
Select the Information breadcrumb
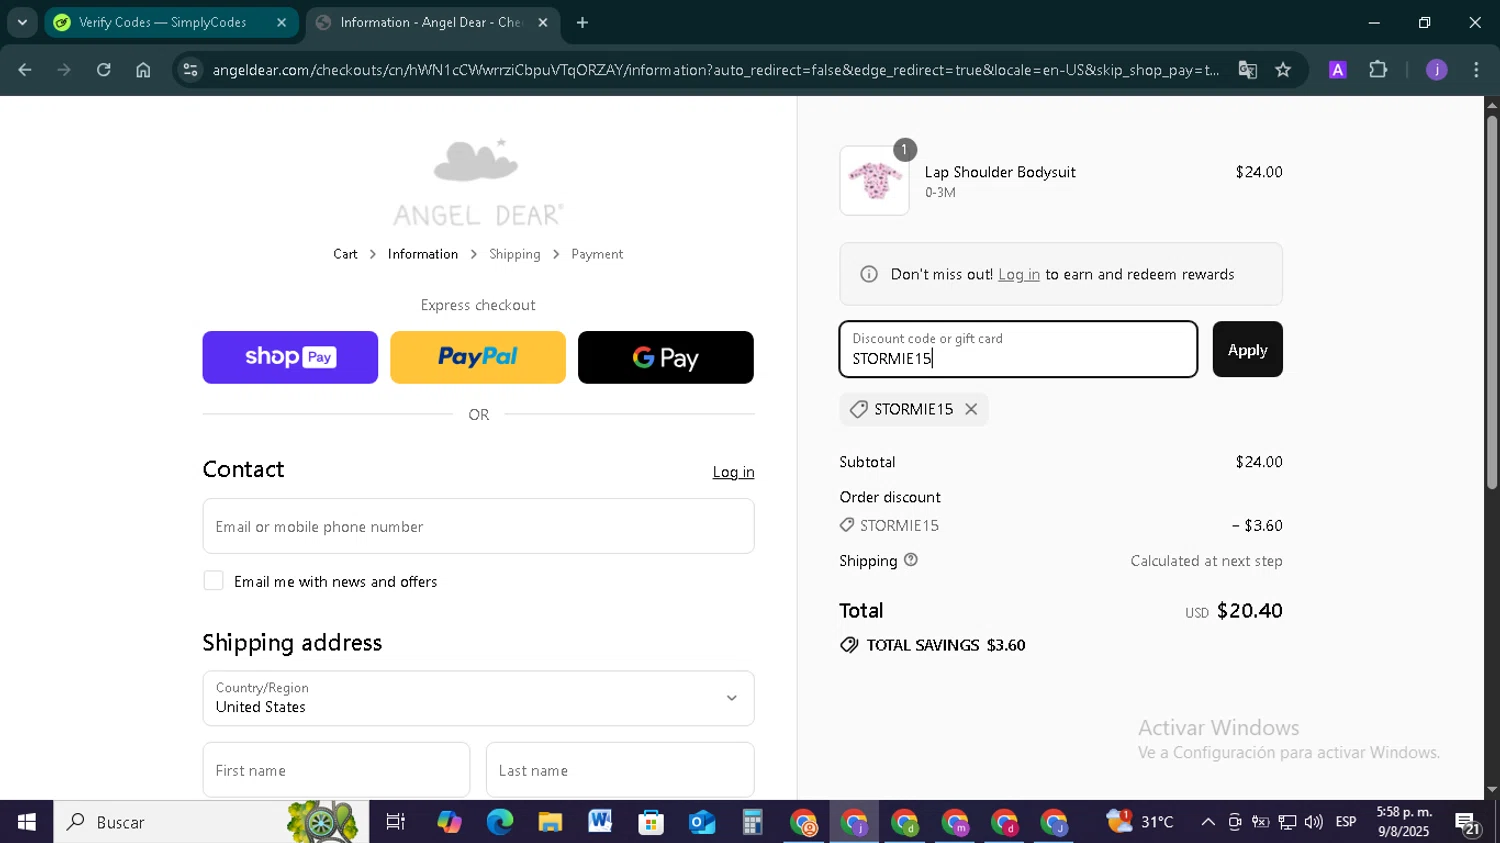(x=423, y=254)
